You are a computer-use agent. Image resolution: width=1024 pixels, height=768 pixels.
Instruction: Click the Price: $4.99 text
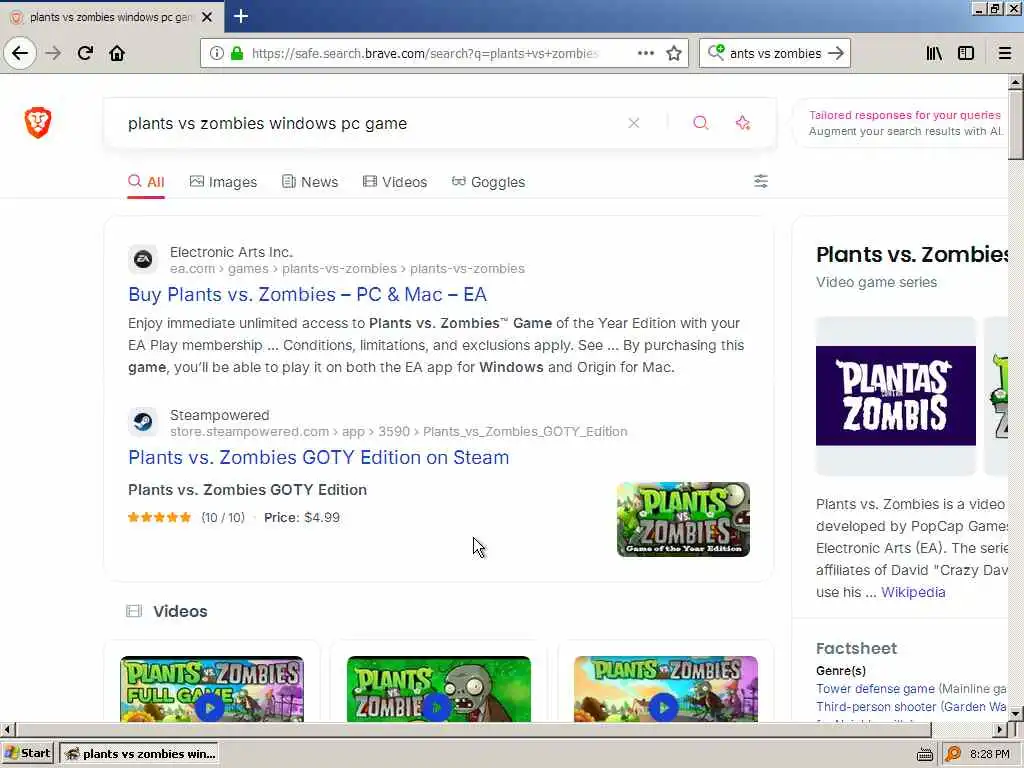point(302,517)
